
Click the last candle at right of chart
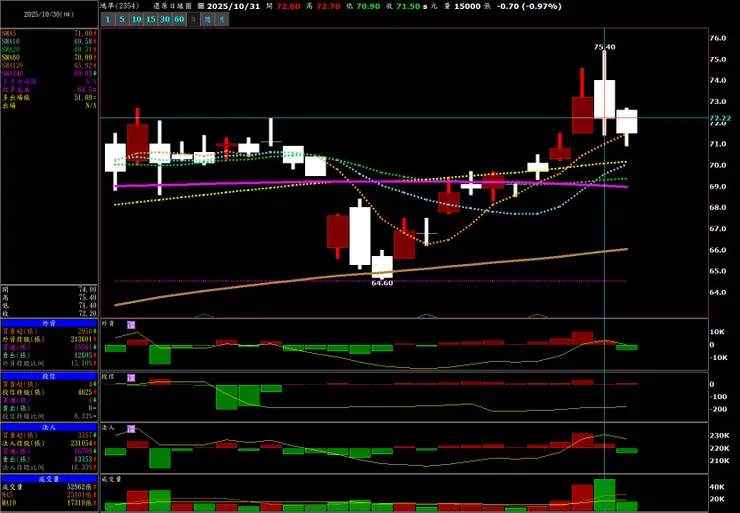tap(627, 121)
